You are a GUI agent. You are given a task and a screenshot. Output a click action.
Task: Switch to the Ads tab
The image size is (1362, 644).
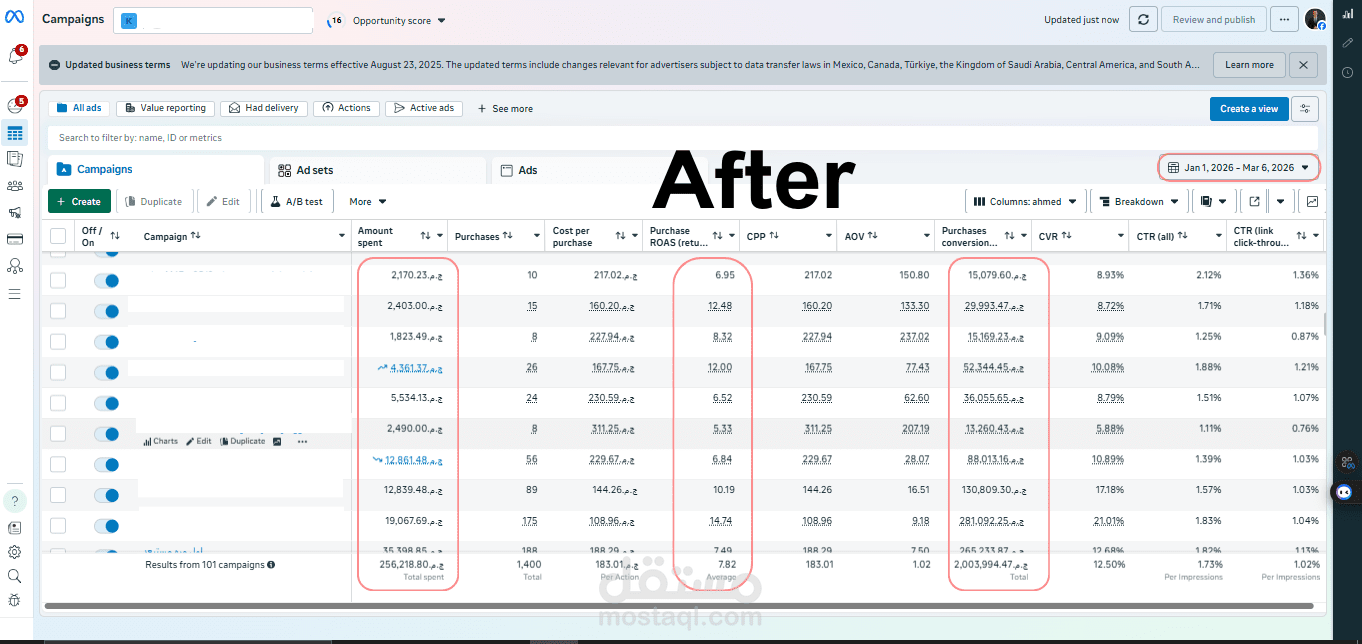coord(602,170)
